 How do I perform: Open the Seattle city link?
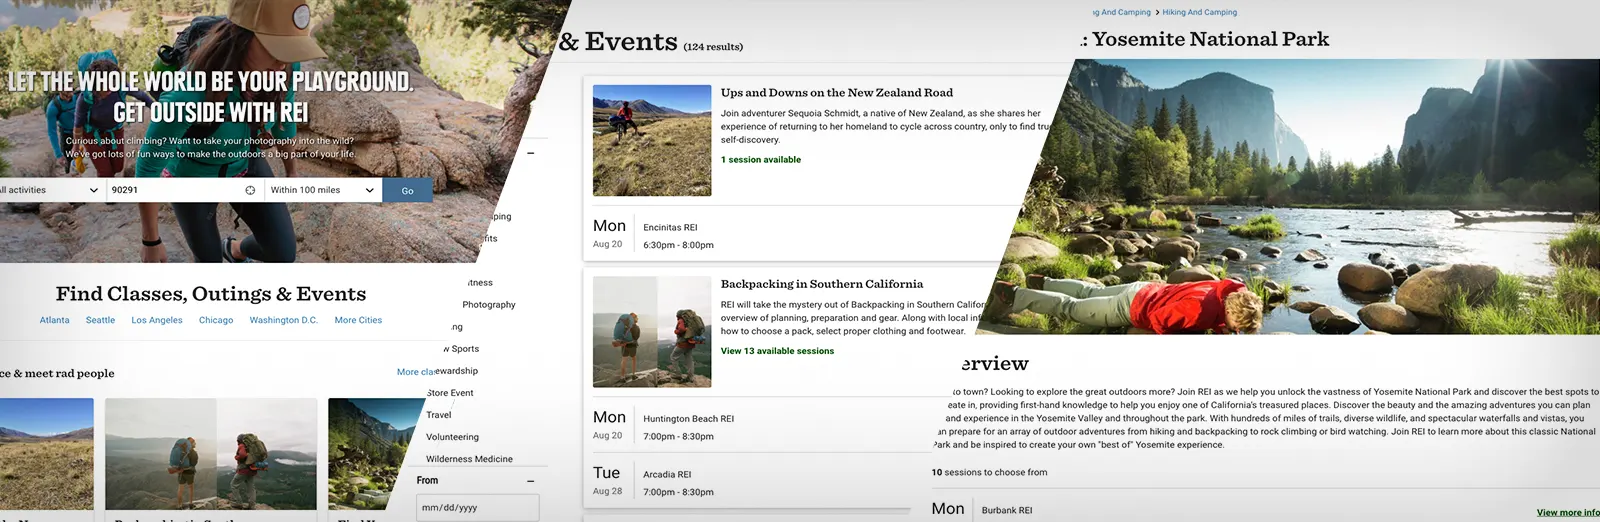100,320
